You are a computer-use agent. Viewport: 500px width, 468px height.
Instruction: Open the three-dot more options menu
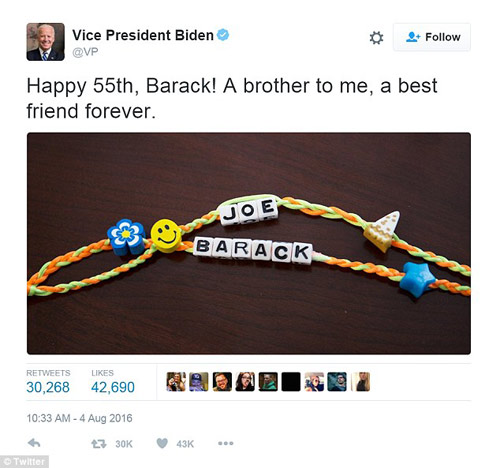point(226,443)
